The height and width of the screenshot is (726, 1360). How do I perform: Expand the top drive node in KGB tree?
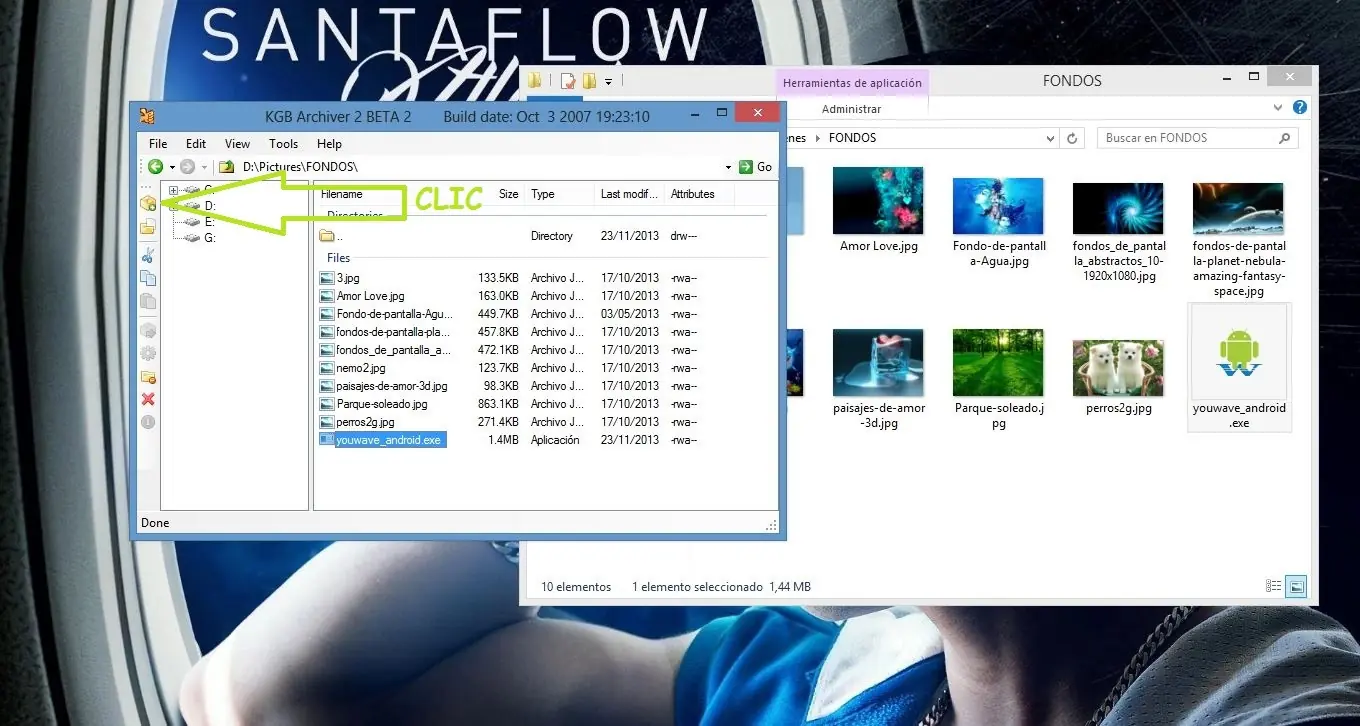[x=173, y=190]
